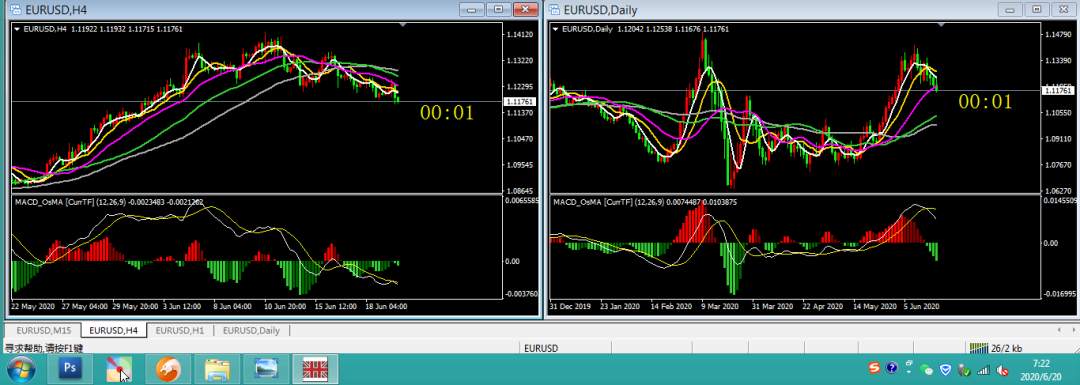Viewport: 1080px width, 385px height.
Task: Minimize the EURUSD,Daily chart window
Action: pyautogui.click(x=1011, y=10)
